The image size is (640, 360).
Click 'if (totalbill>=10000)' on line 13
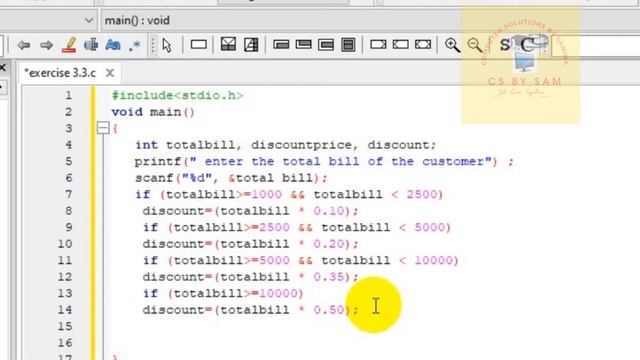click(x=223, y=293)
